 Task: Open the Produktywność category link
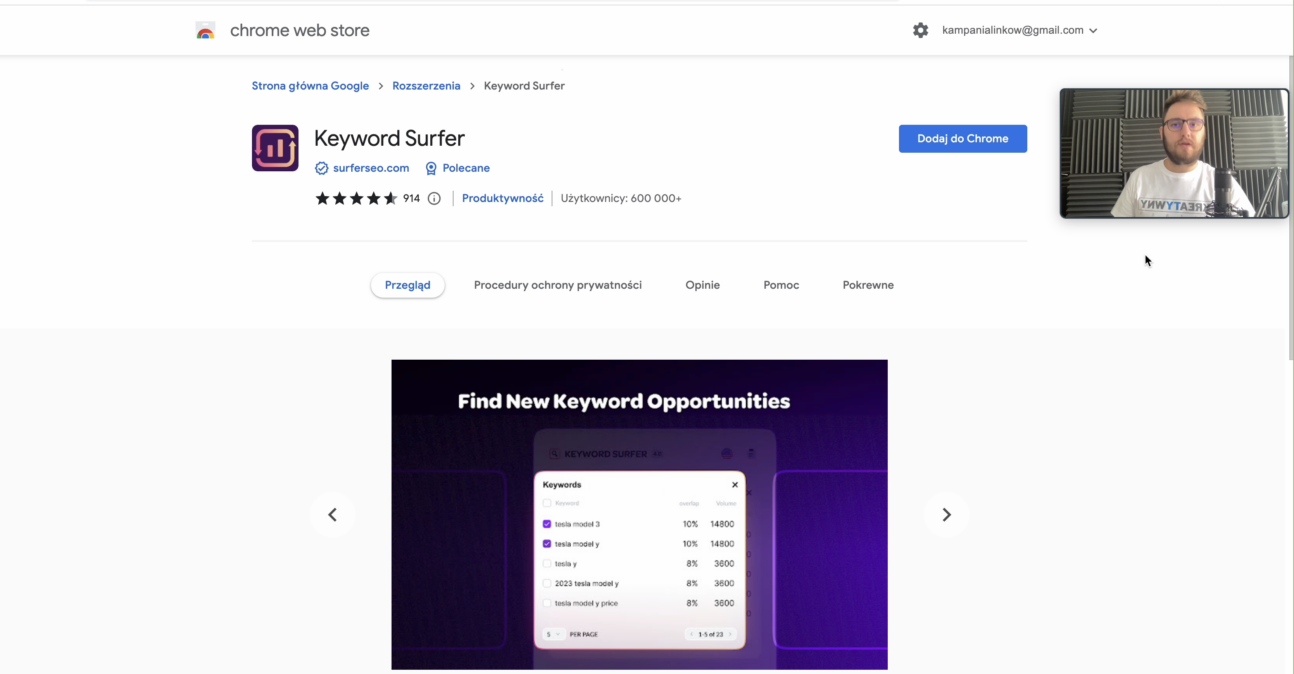[x=503, y=199]
